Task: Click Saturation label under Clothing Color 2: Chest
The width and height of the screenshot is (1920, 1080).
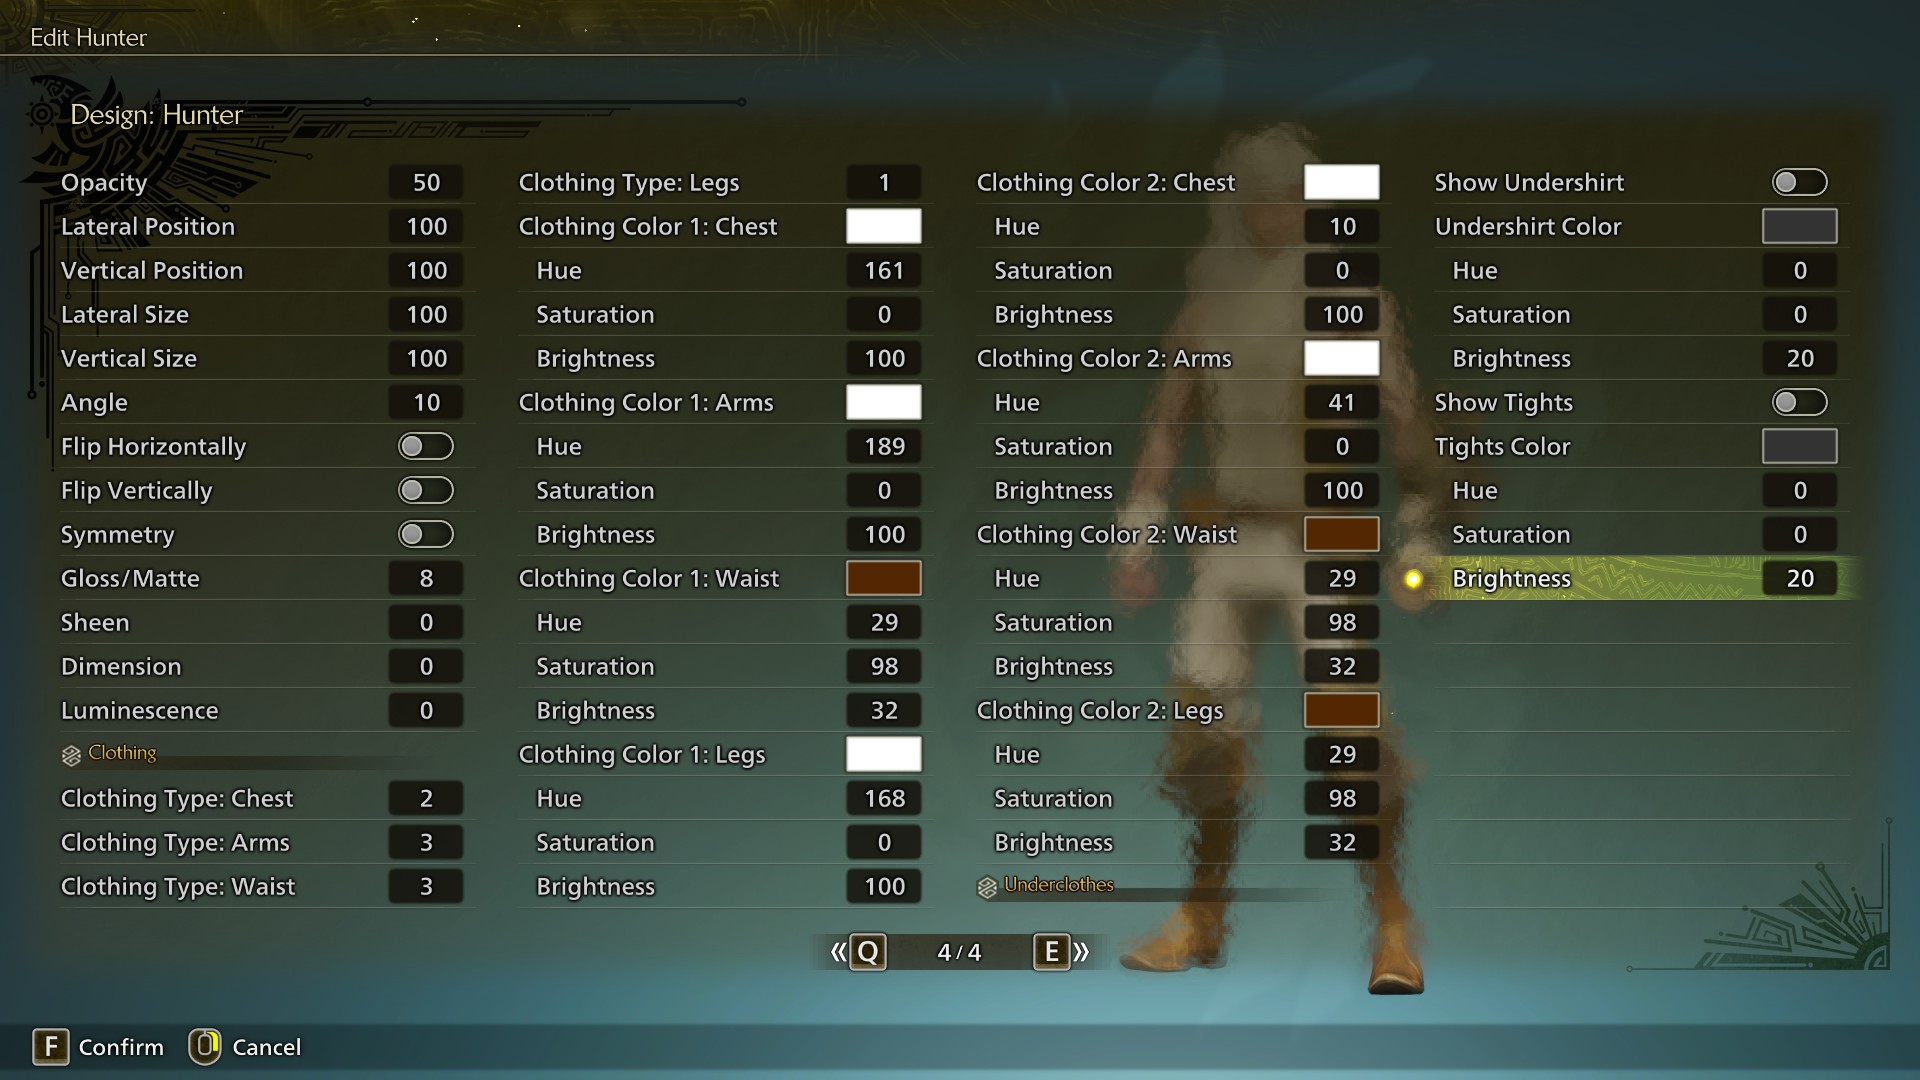Action: point(1053,270)
